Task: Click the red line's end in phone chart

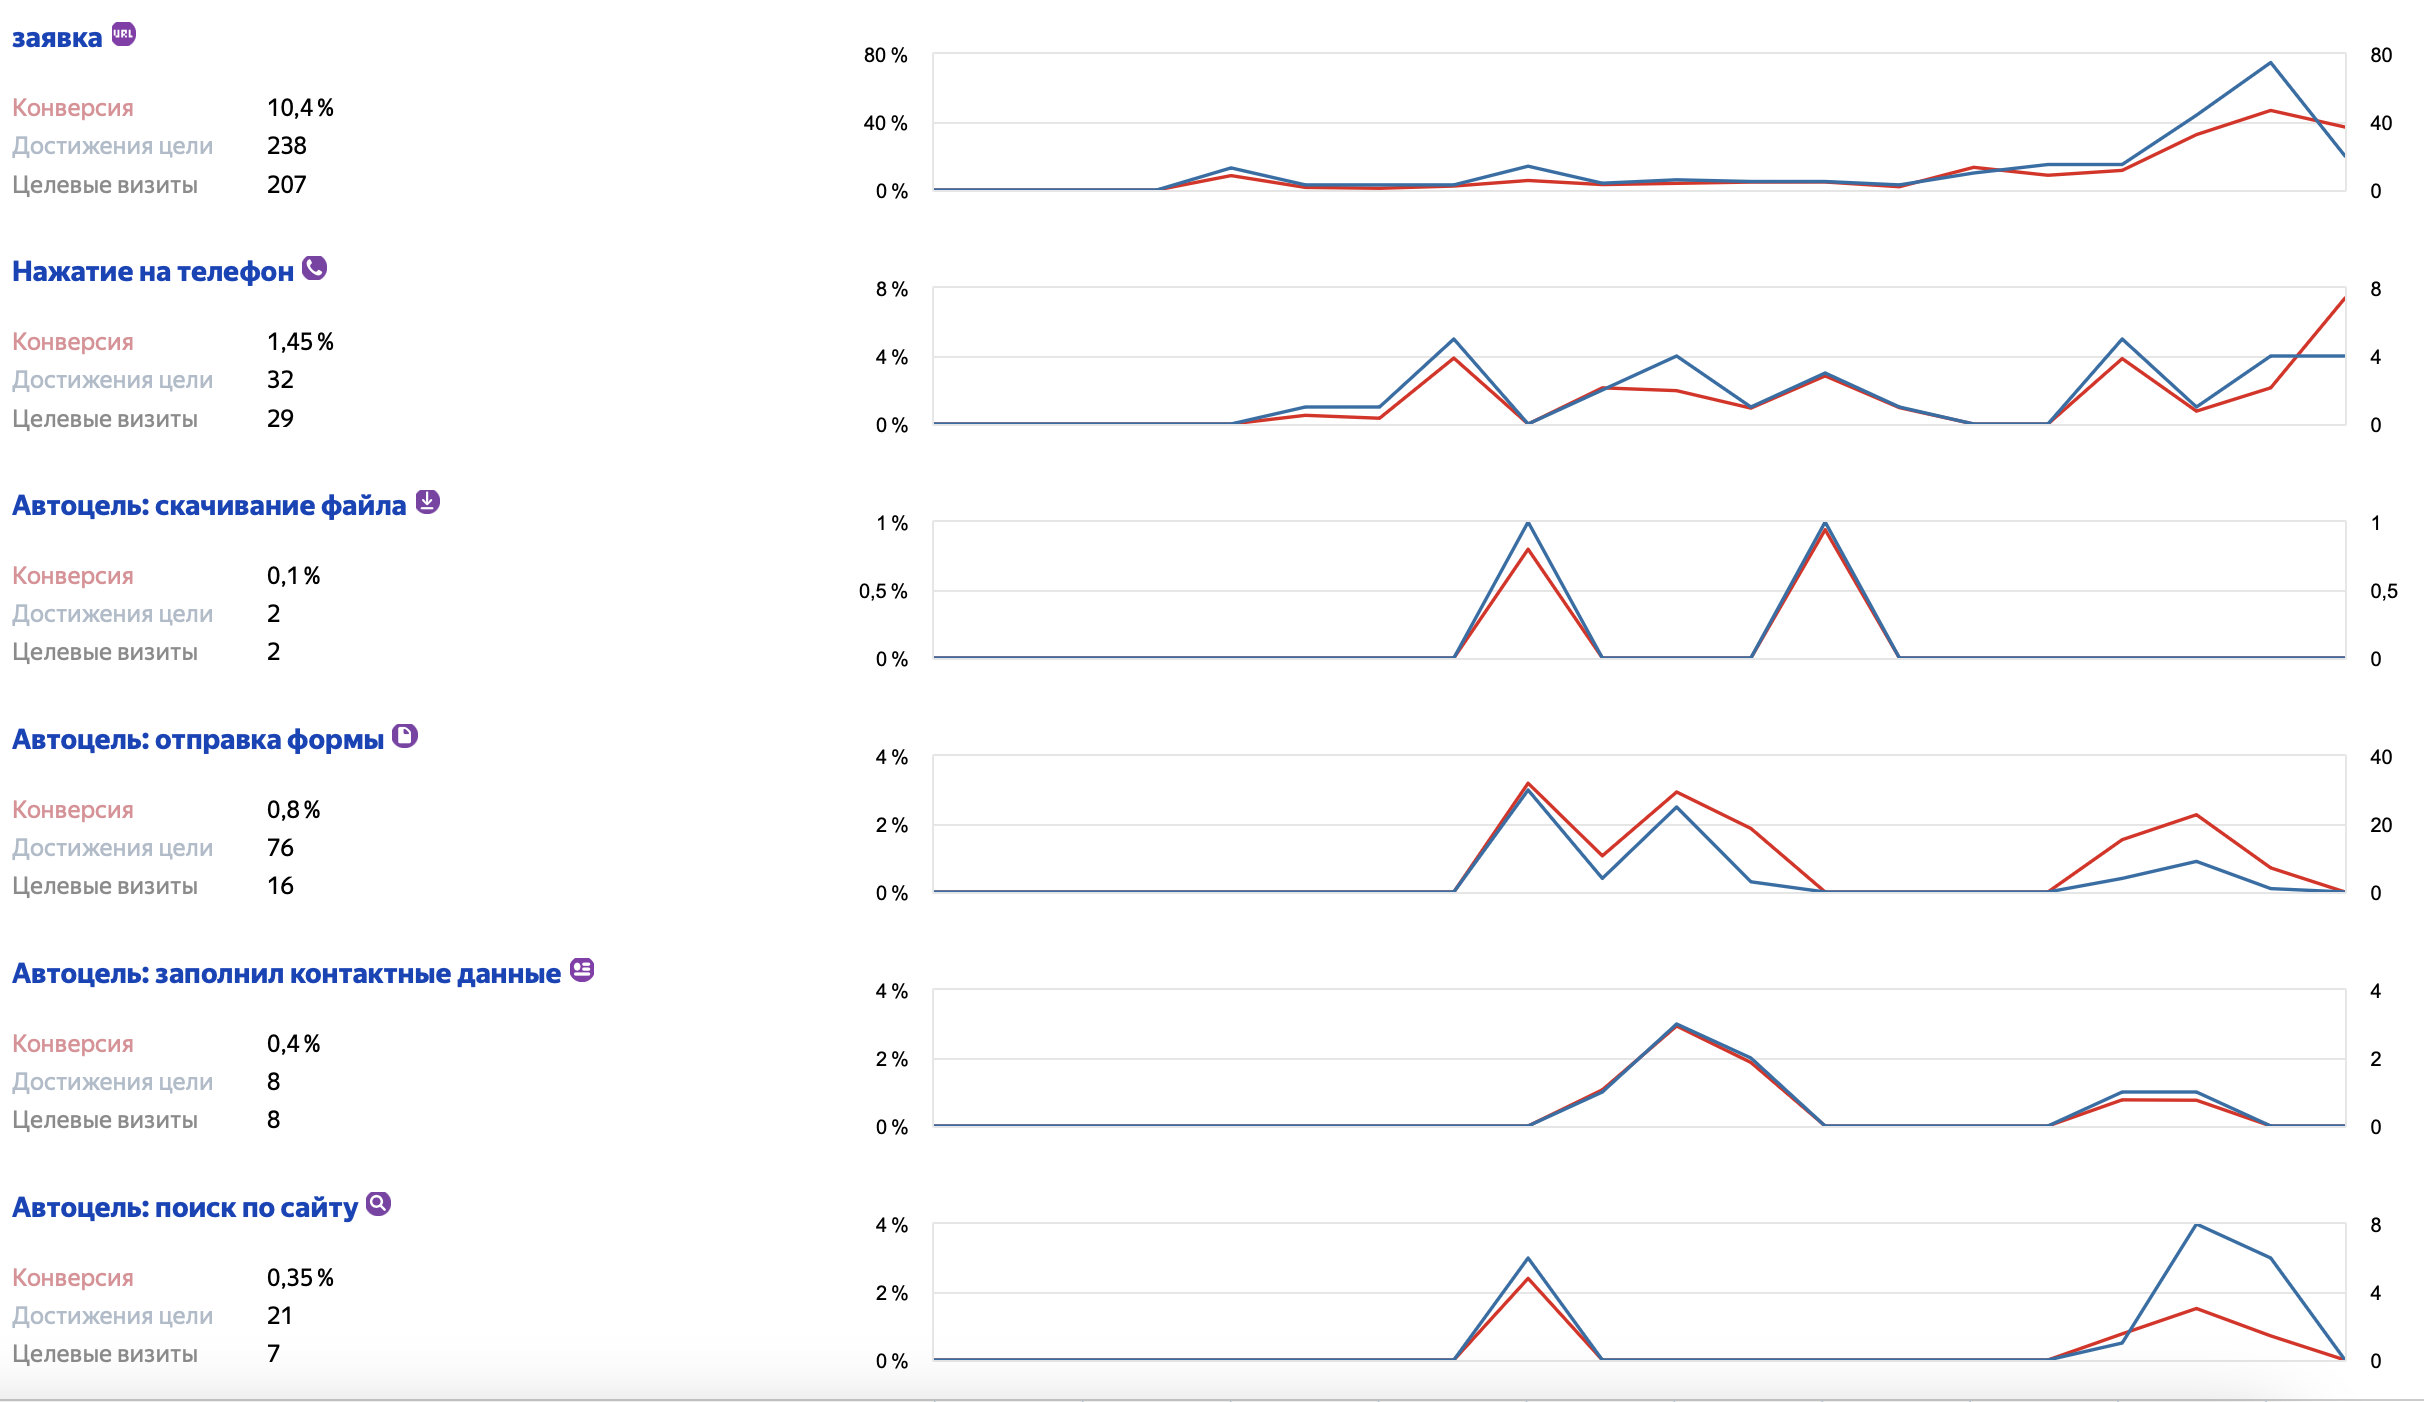Action: pos(2343,299)
